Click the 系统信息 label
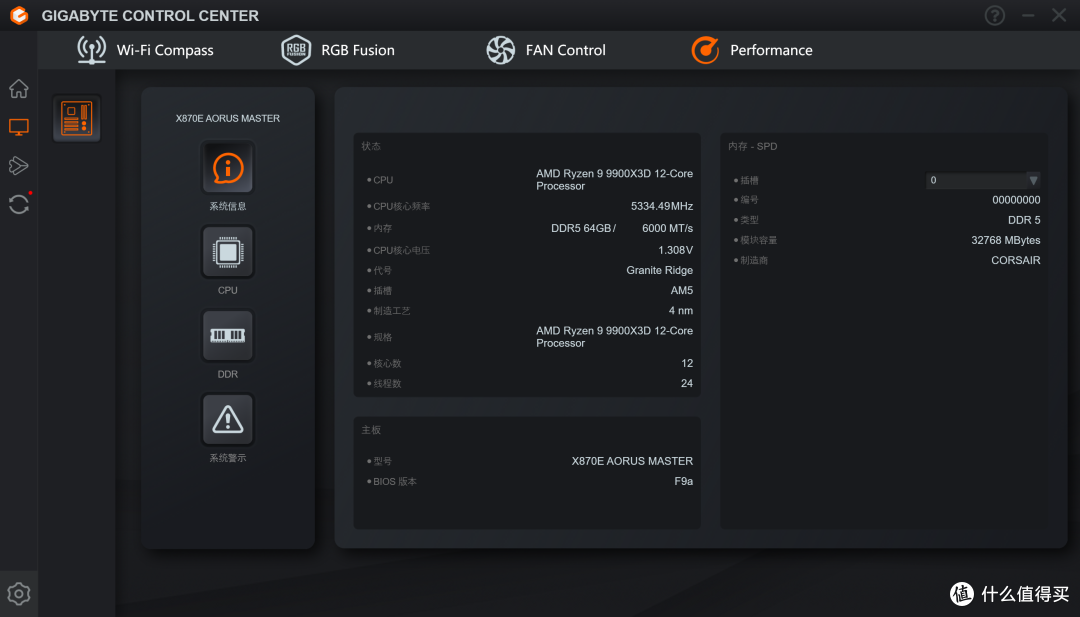This screenshot has height=617, width=1080. [x=228, y=206]
